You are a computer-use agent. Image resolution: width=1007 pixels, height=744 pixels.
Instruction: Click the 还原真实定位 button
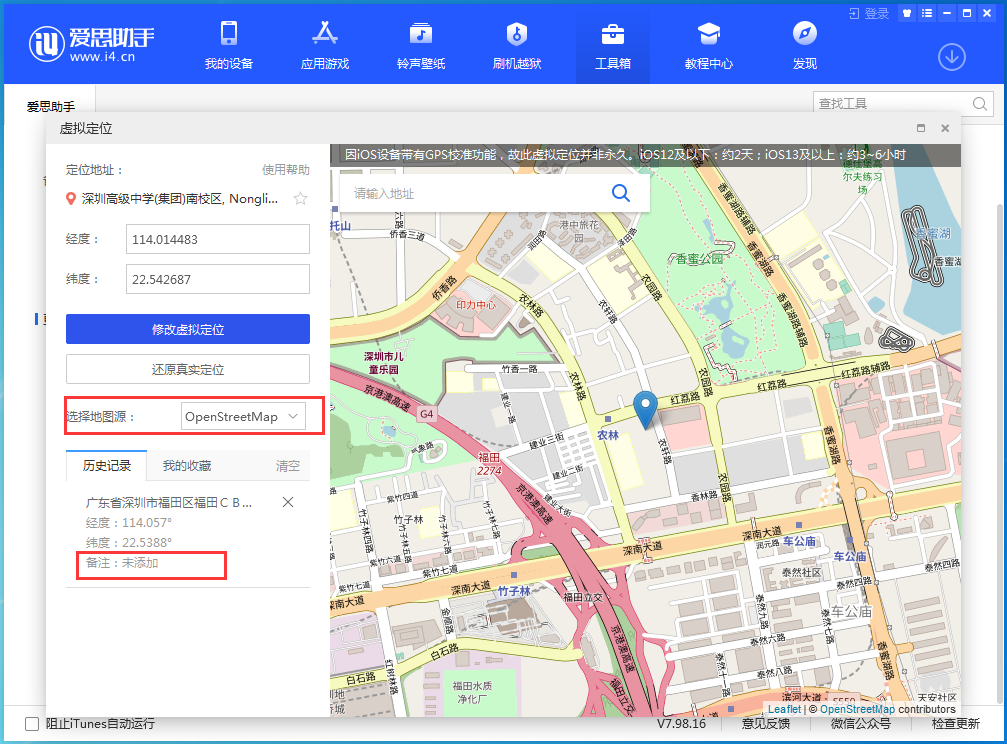(x=187, y=369)
